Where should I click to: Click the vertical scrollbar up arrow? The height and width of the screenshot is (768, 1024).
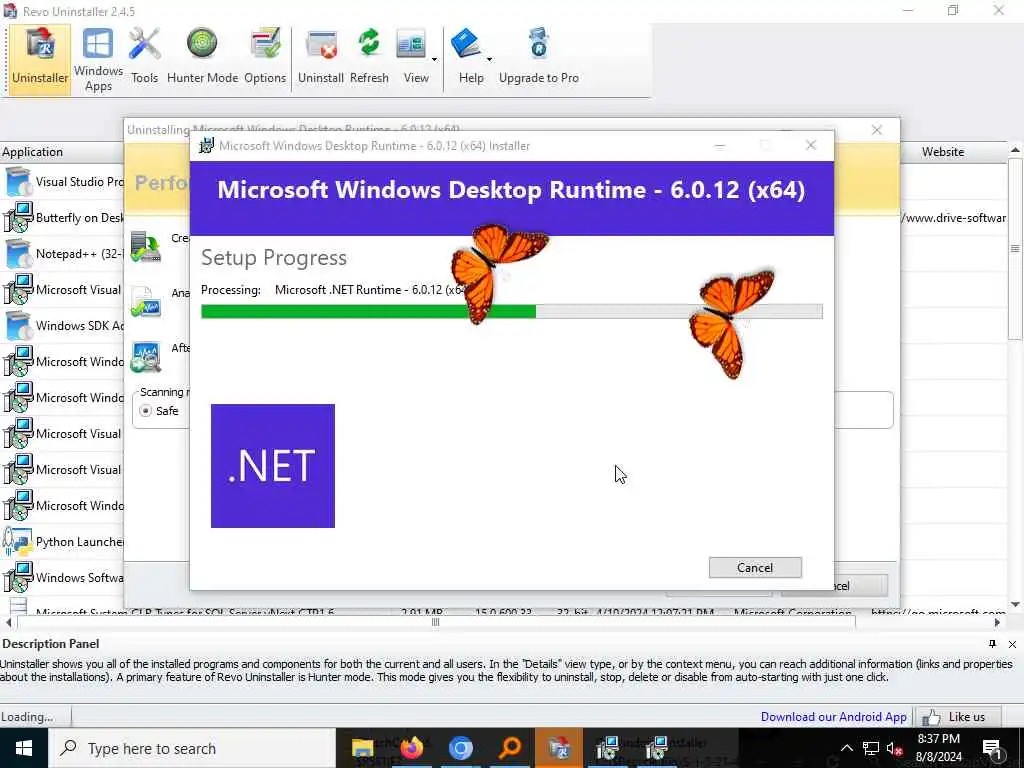(x=1015, y=150)
